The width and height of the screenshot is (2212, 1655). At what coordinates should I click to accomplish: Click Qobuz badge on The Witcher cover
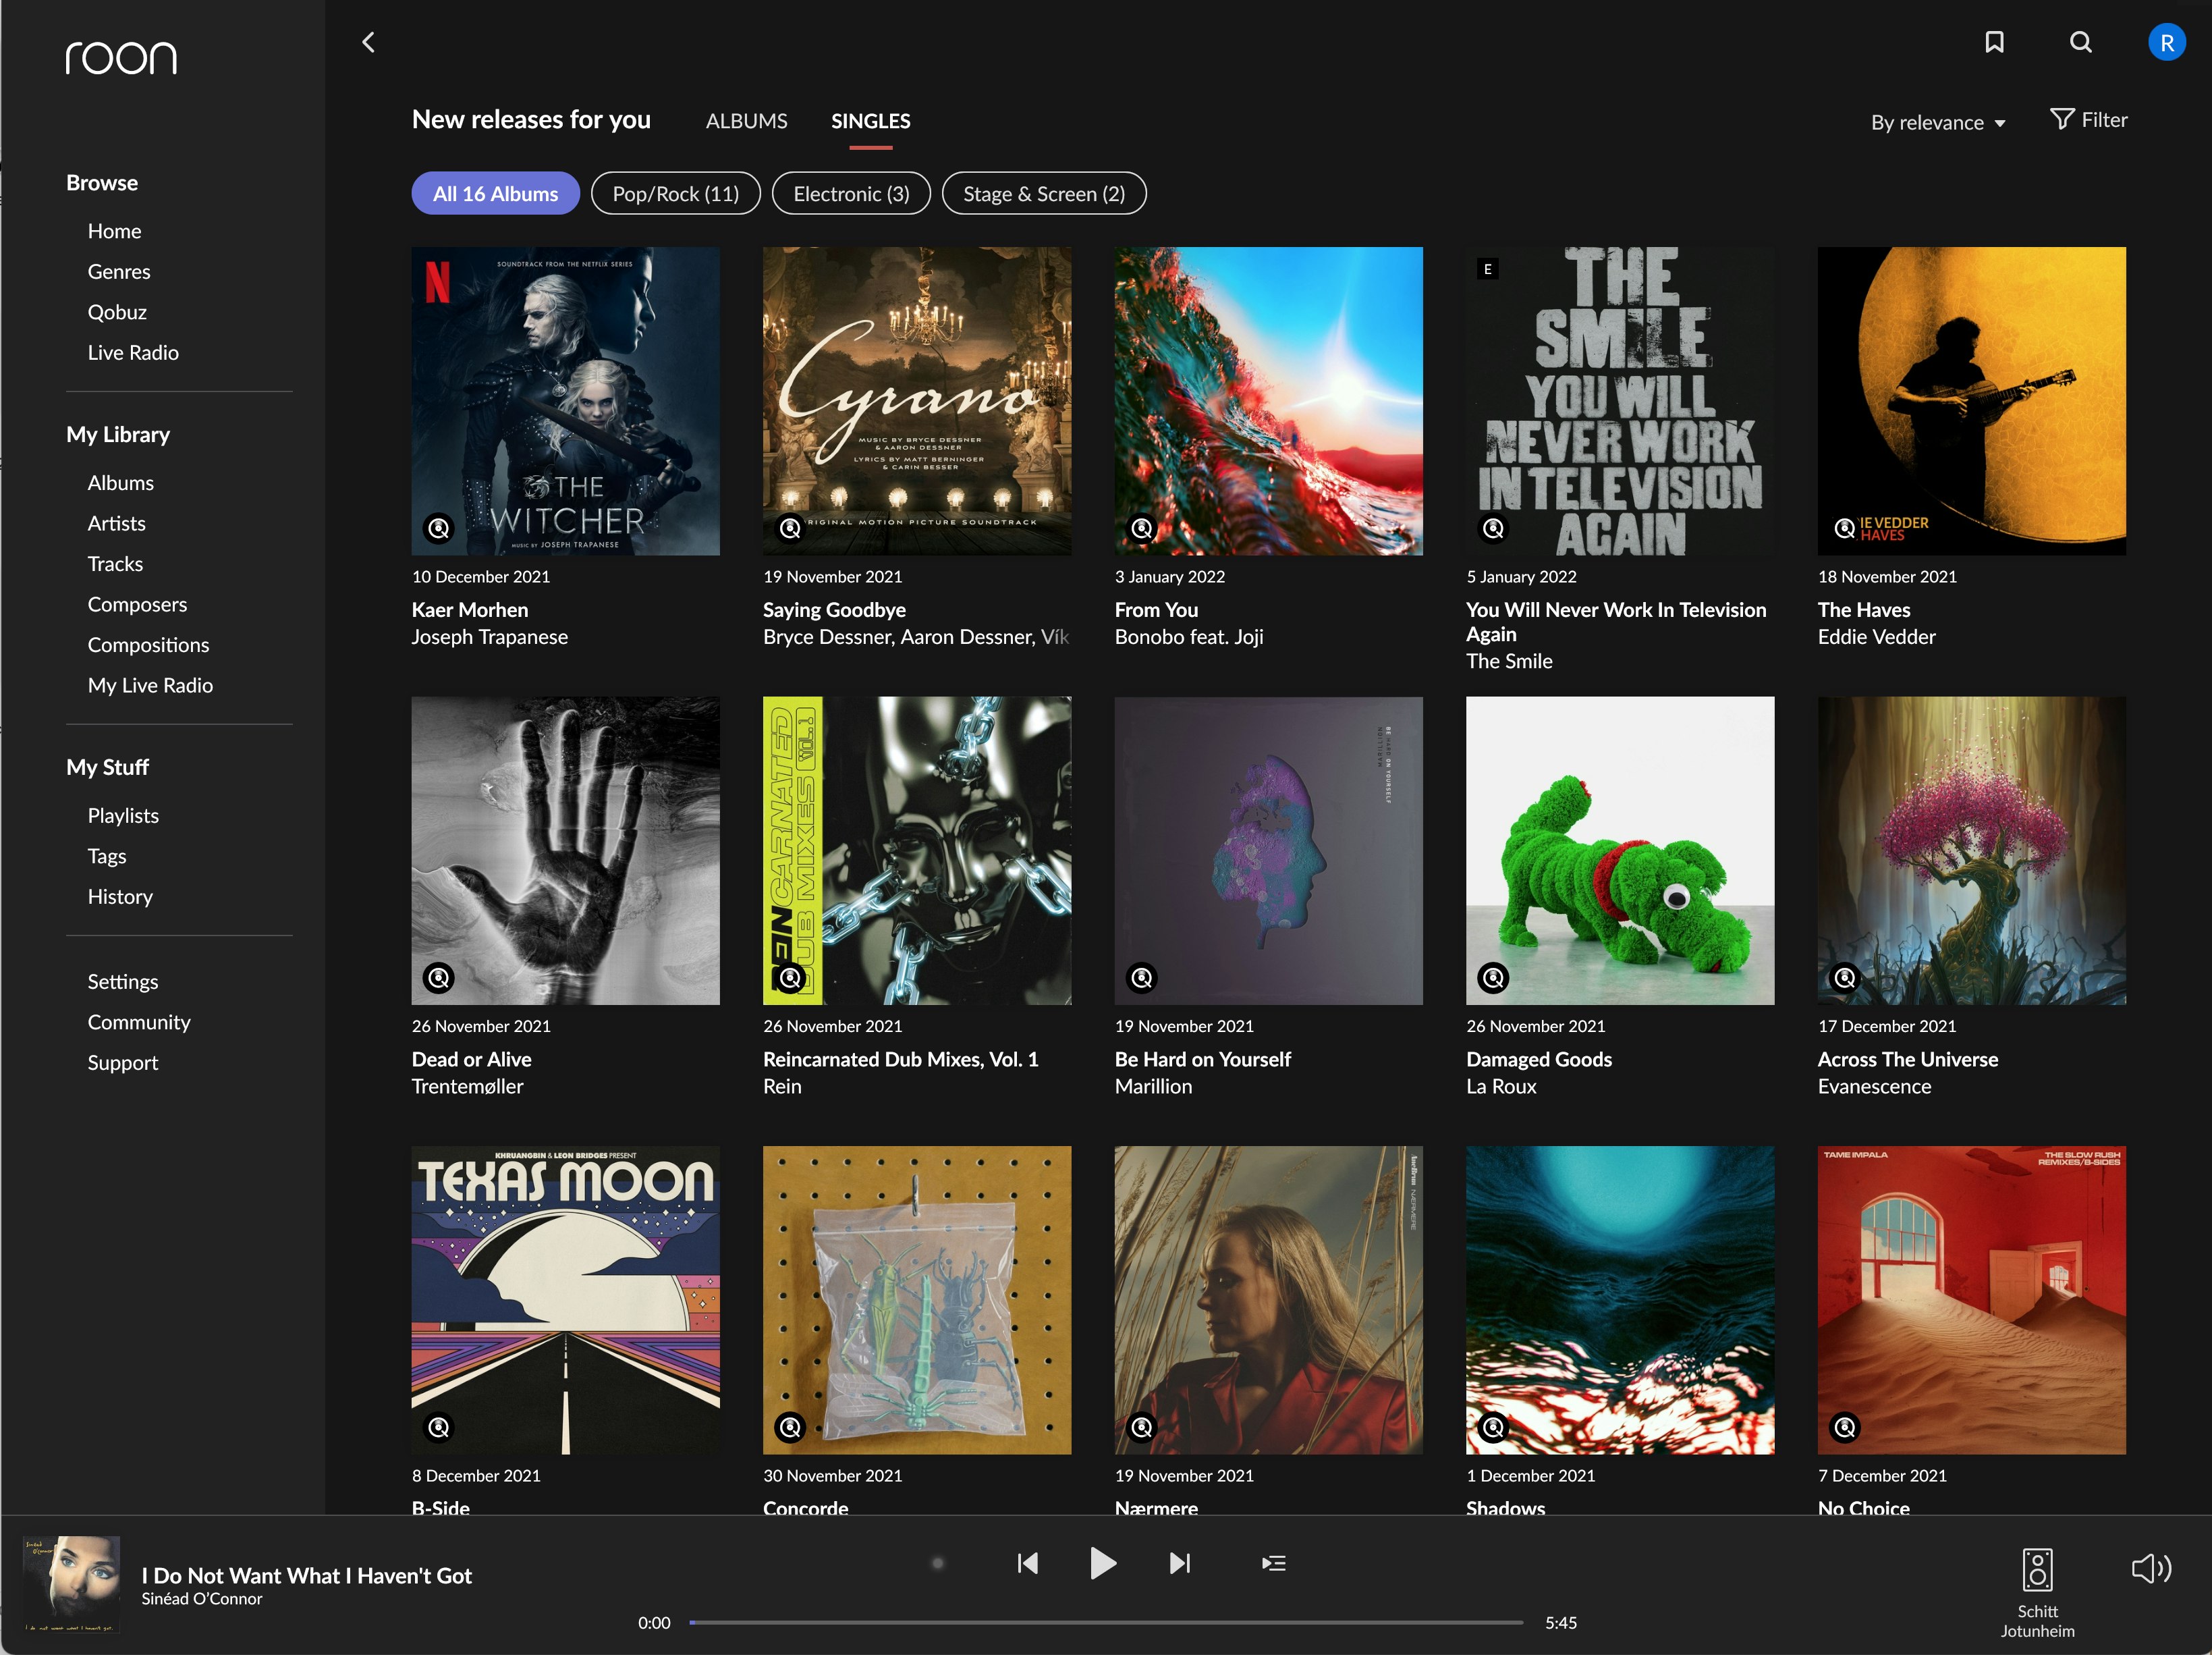439,528
